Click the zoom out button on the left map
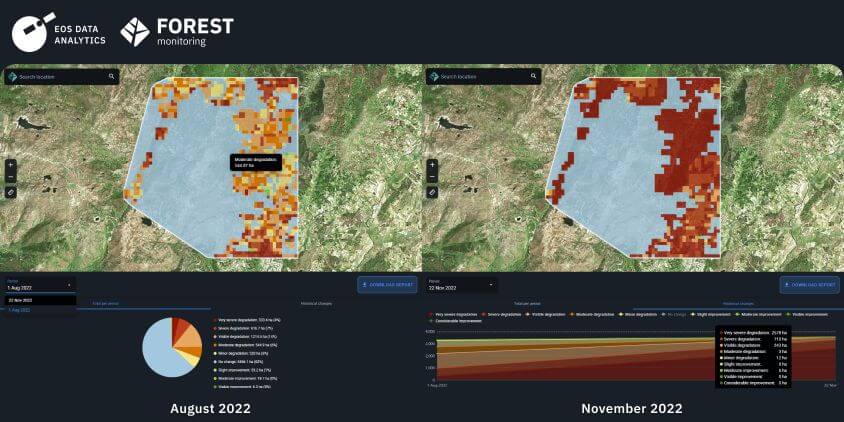 [11, 177]
